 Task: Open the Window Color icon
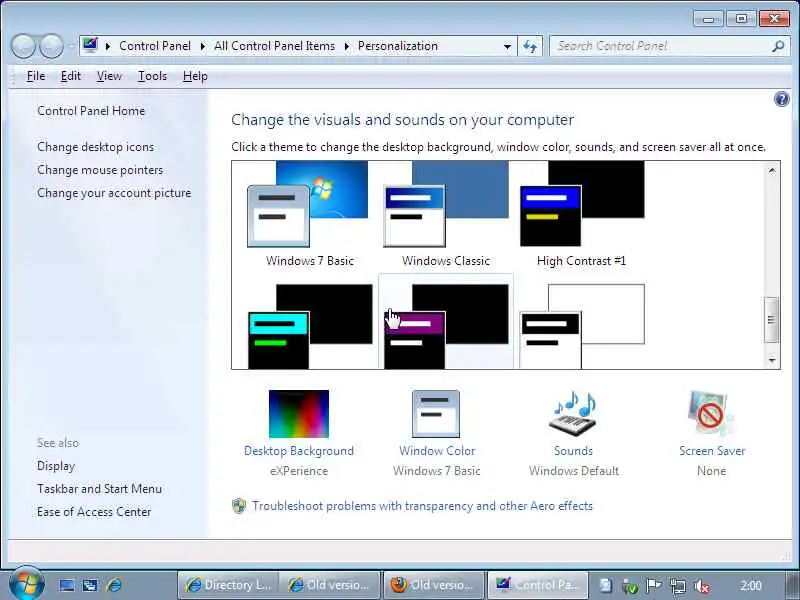click(436, 414)
